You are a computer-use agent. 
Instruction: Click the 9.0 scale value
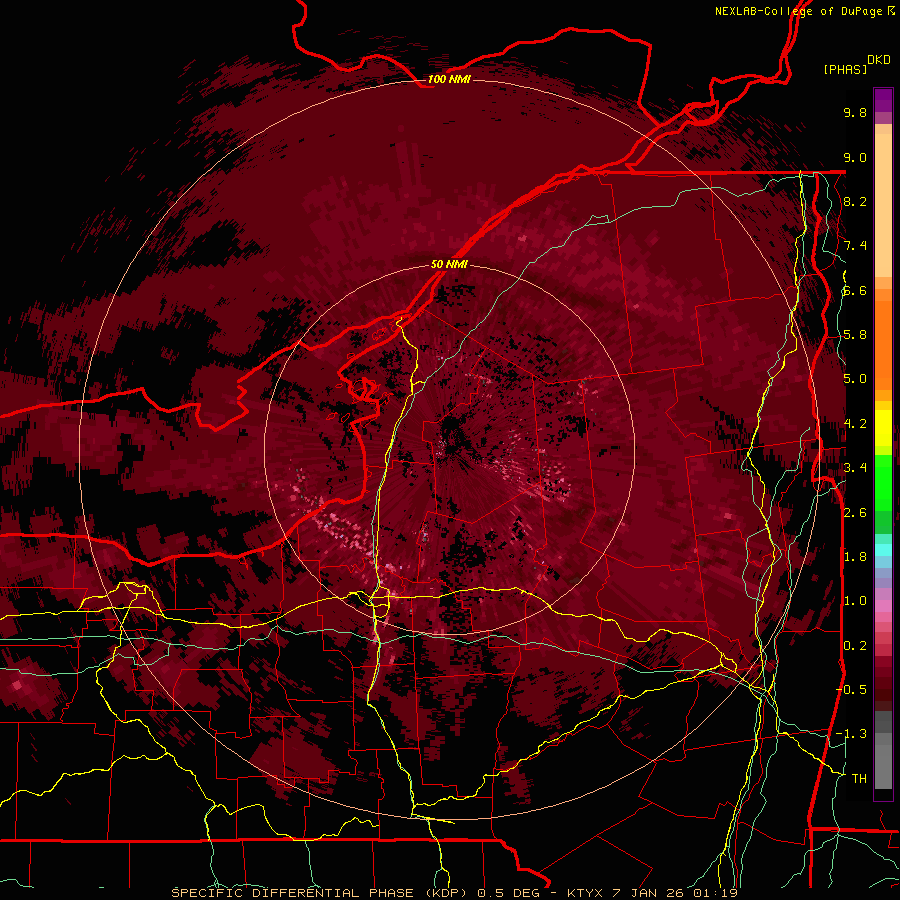pyautogui.click(x=855, y=157)
